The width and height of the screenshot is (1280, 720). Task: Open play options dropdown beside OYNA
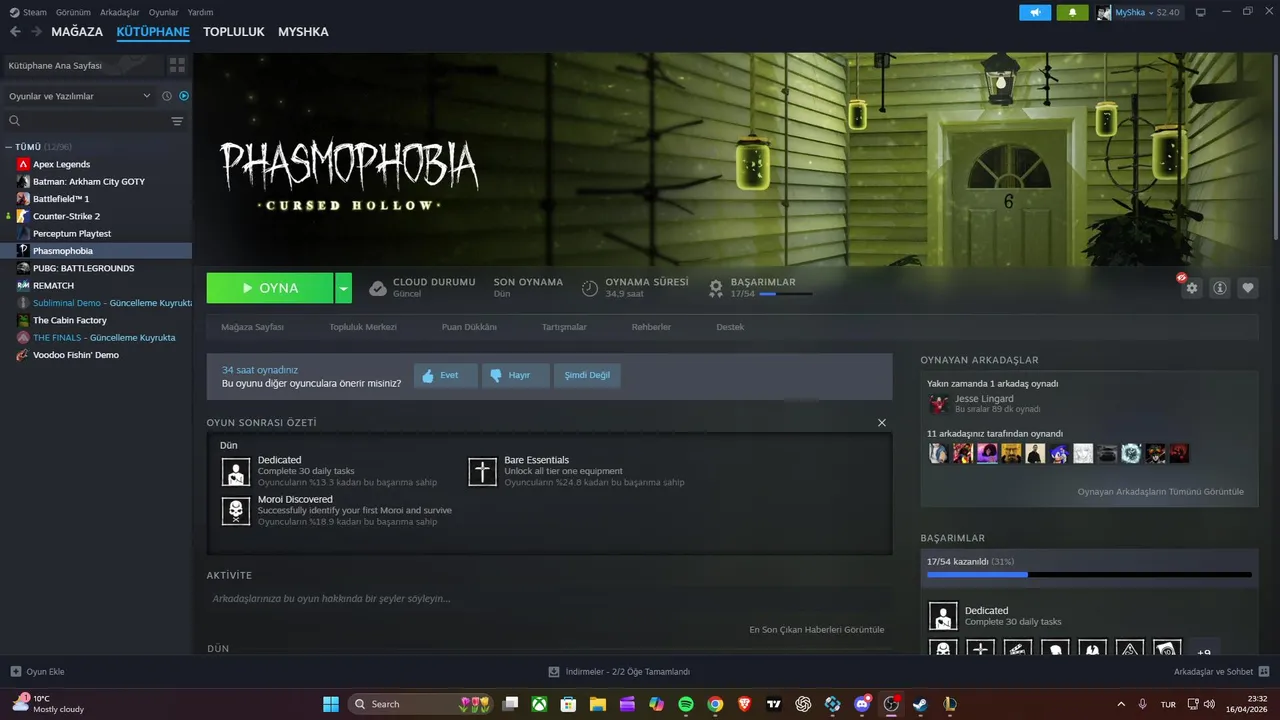[x=344, y=288]
